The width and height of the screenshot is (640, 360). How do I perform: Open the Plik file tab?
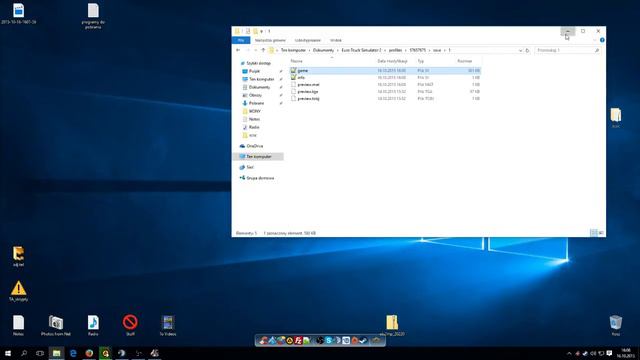point(241,40)
